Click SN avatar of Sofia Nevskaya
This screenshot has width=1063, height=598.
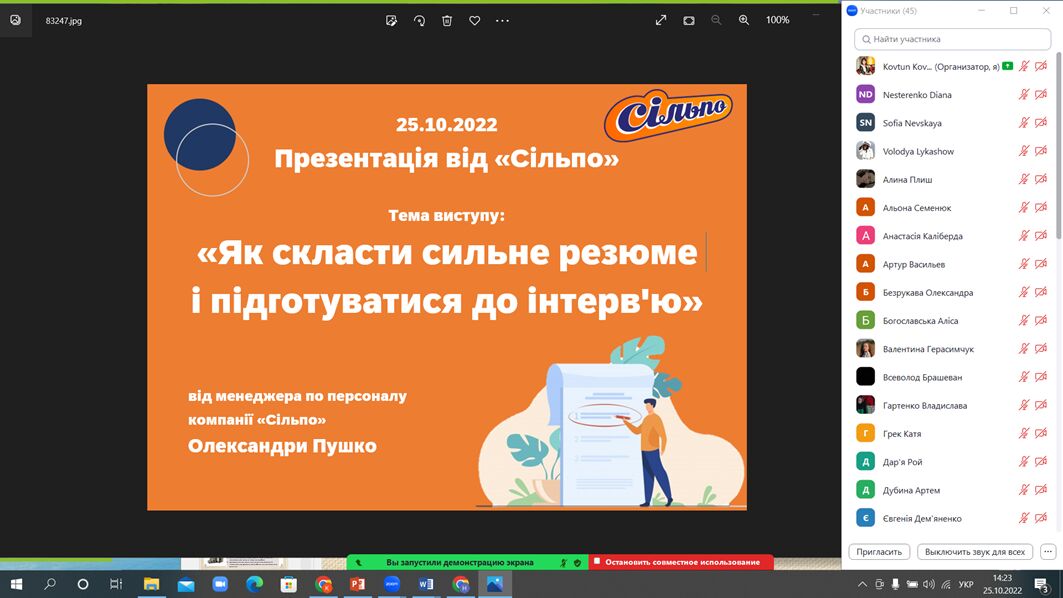coord(865,123)
